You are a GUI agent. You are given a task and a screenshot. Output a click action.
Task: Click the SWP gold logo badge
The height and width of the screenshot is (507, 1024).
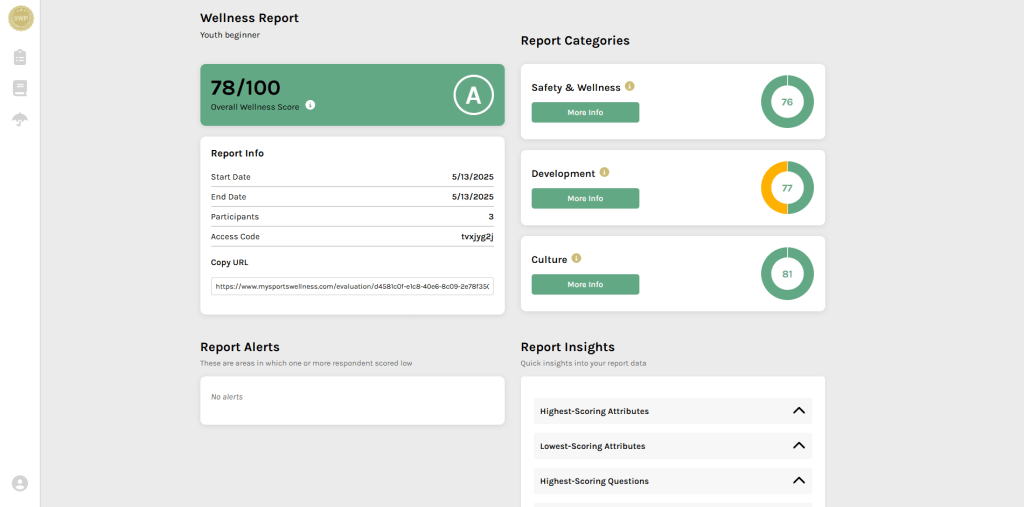[x=20, y=18]
